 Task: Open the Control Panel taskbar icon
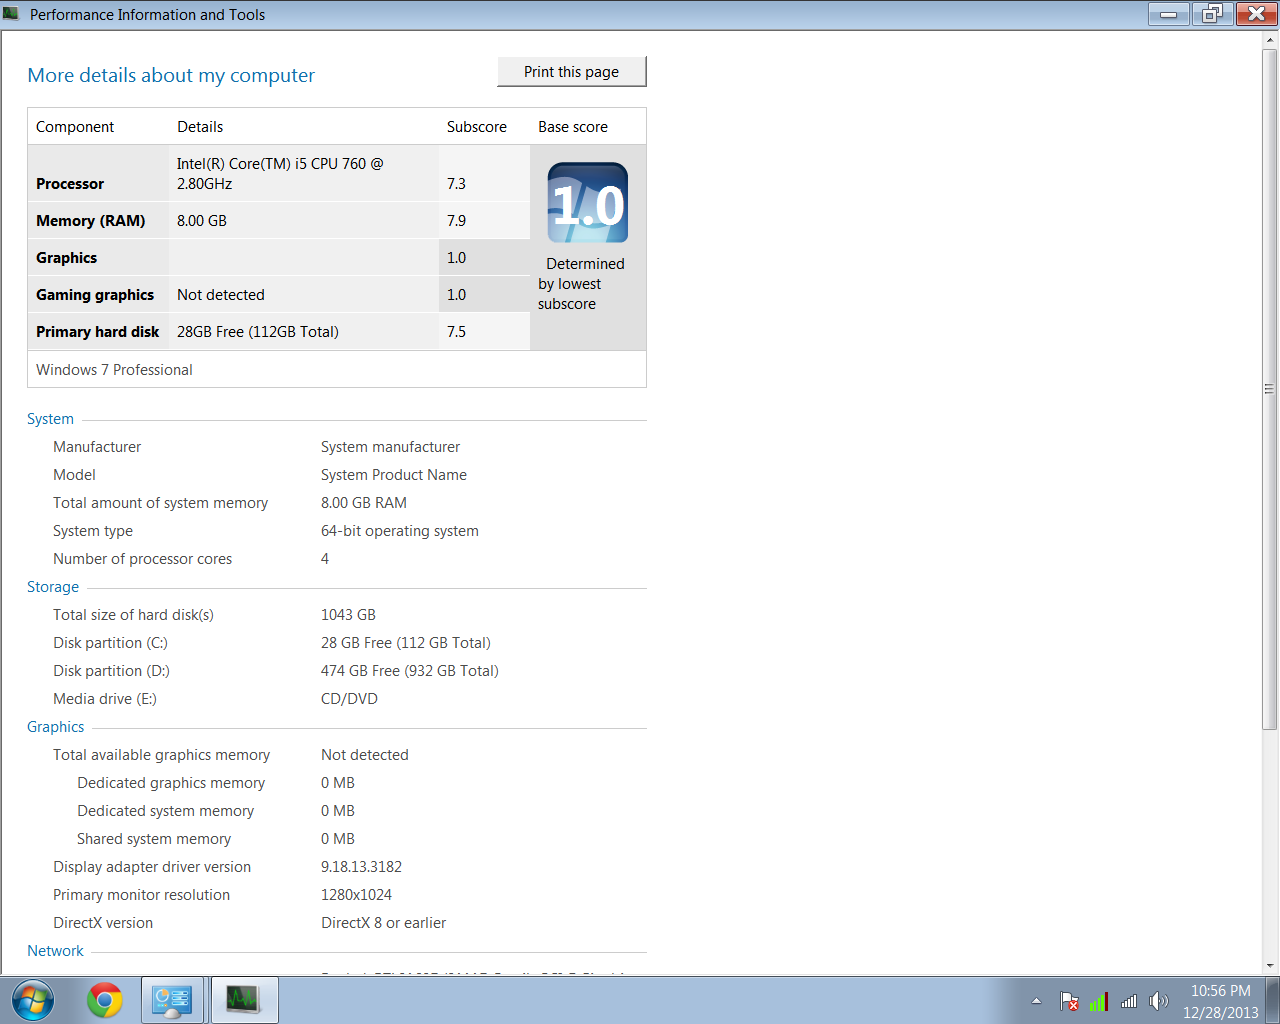coord(172,1000)
